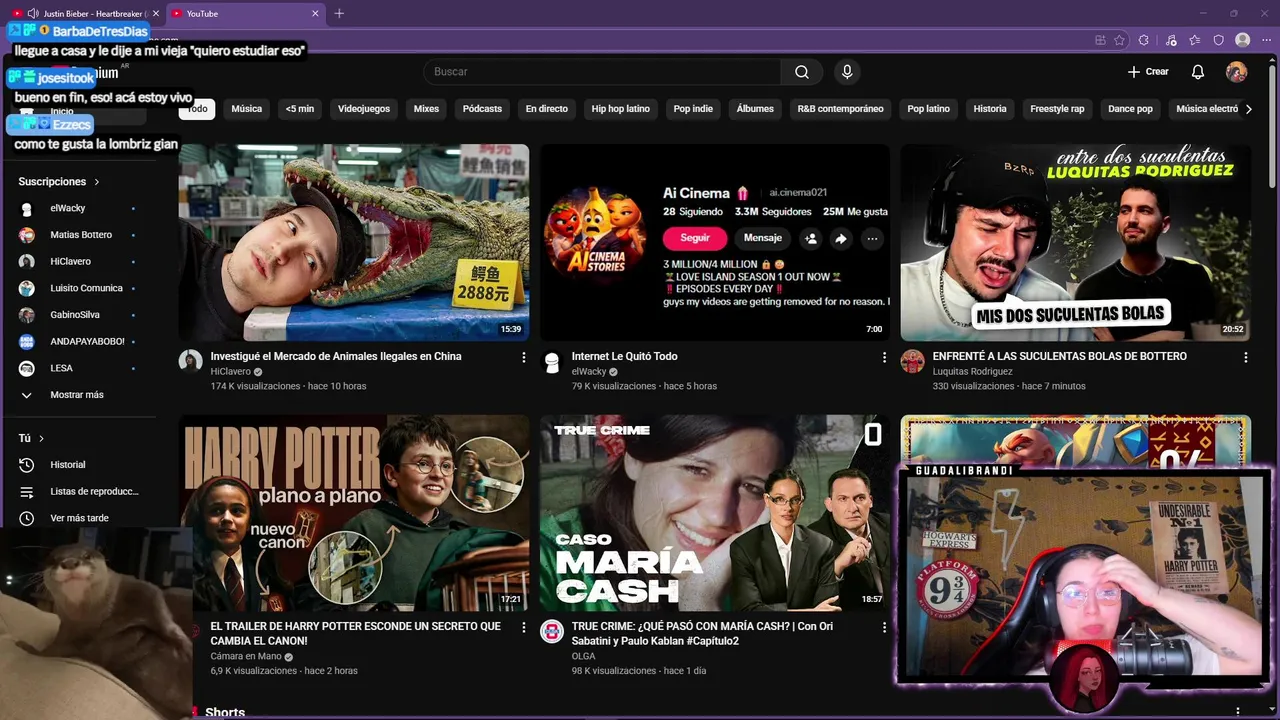Open the favorites list icon
Image resolution: width=1280 pixels, height=720 pixels.
(x=1195, y=40)
